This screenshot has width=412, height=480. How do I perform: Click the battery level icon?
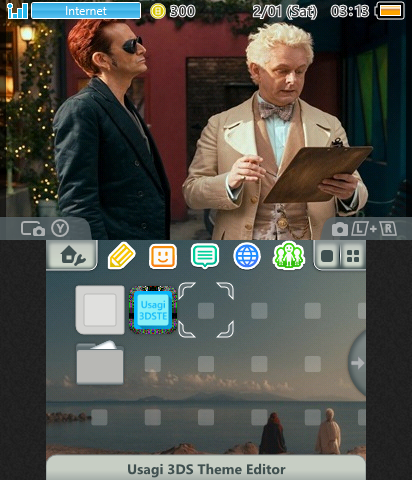[x=390, y=11]
